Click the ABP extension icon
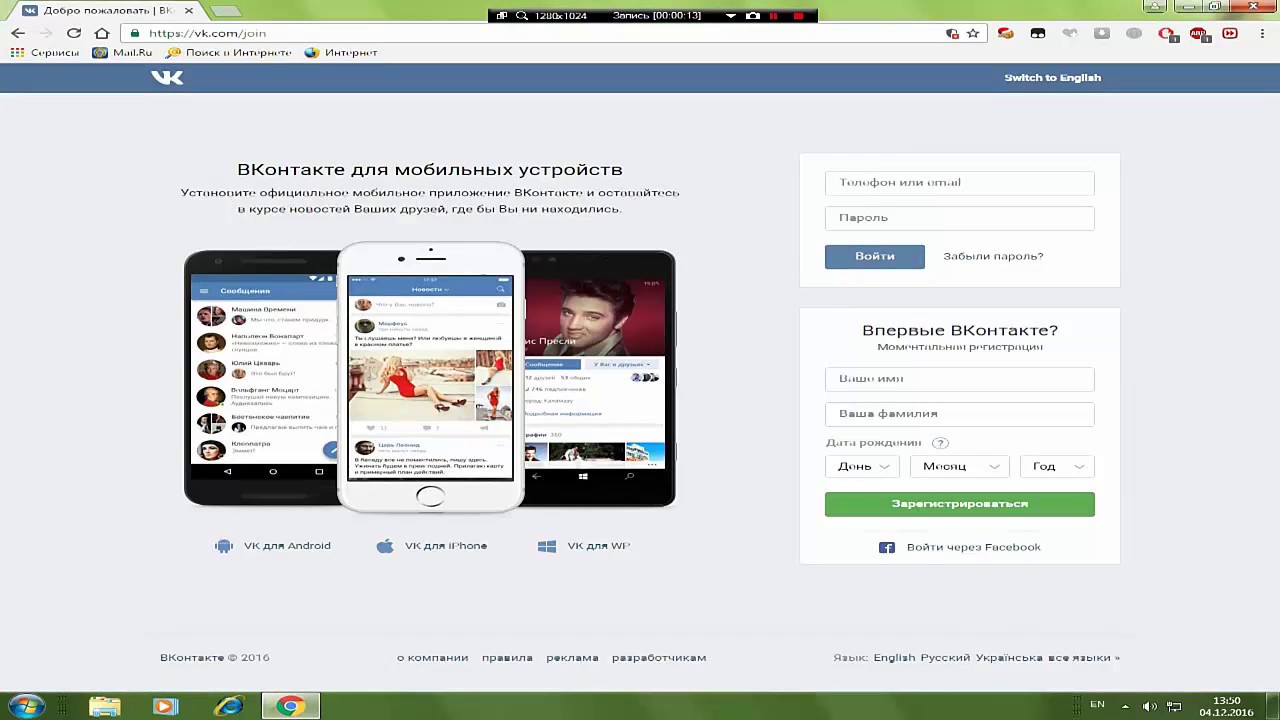The height and width of the screenshot is (720, 1280). click(x=1198, y=33)
